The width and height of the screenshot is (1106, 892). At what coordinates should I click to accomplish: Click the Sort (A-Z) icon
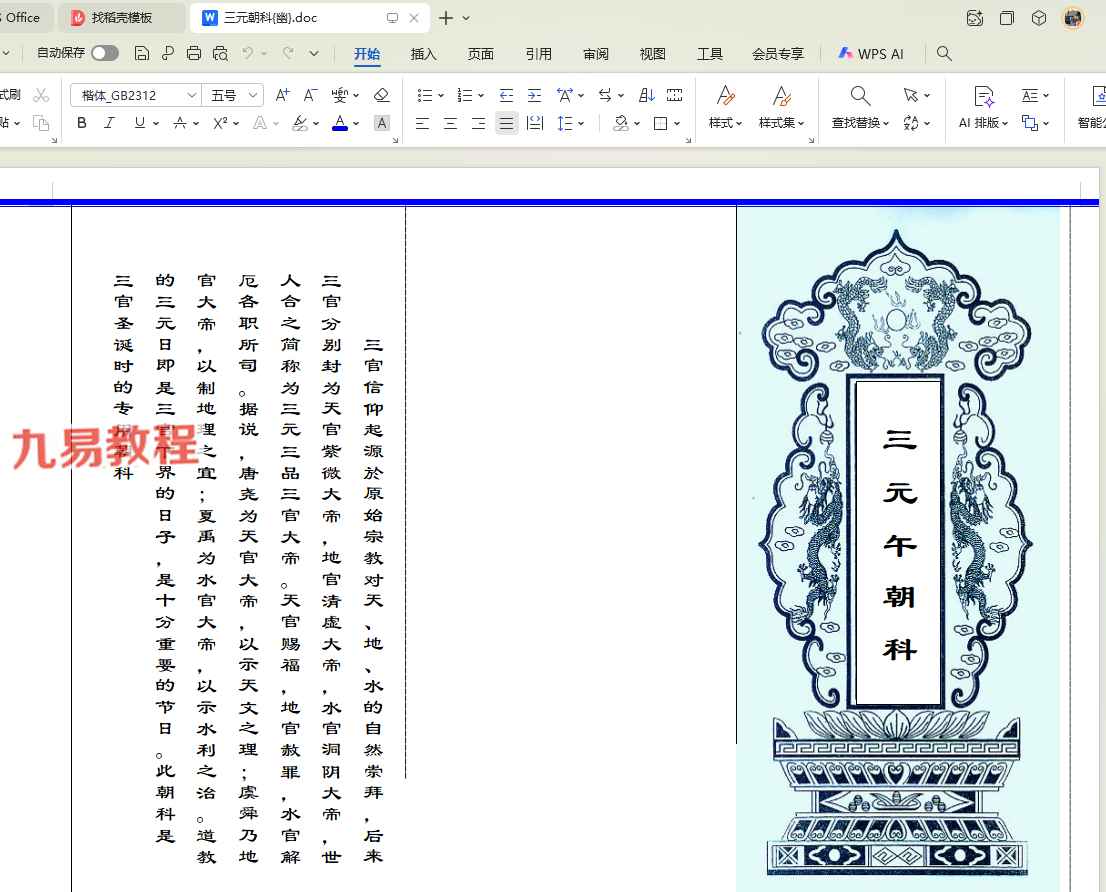(x=647, y=95)
